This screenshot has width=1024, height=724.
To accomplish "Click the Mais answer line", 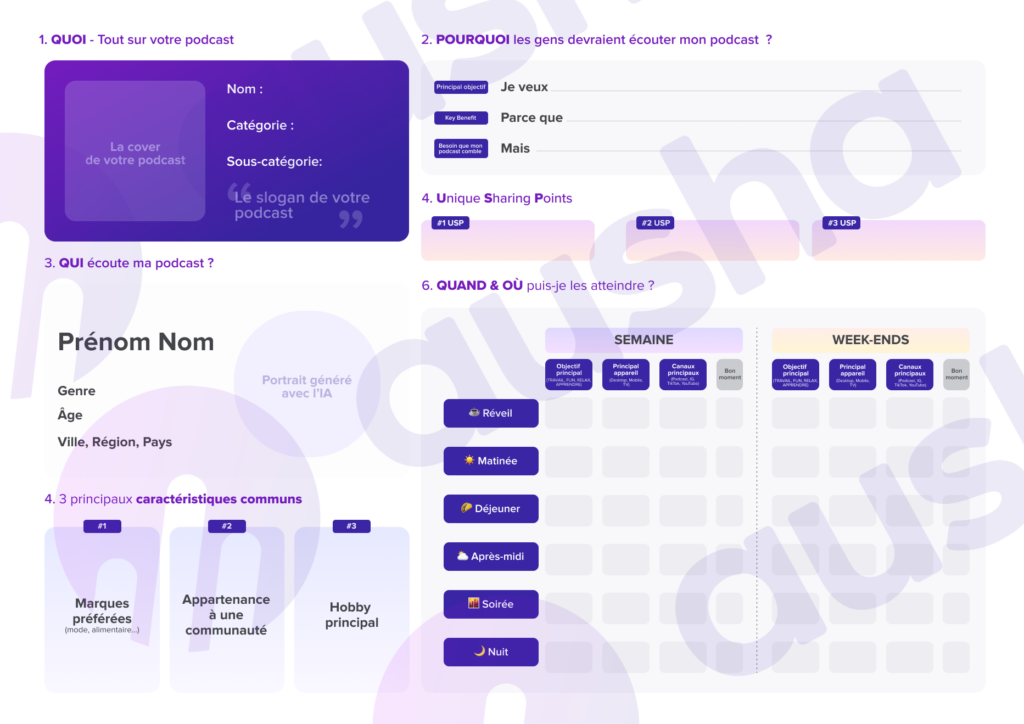I will click(x=748, y=150).
